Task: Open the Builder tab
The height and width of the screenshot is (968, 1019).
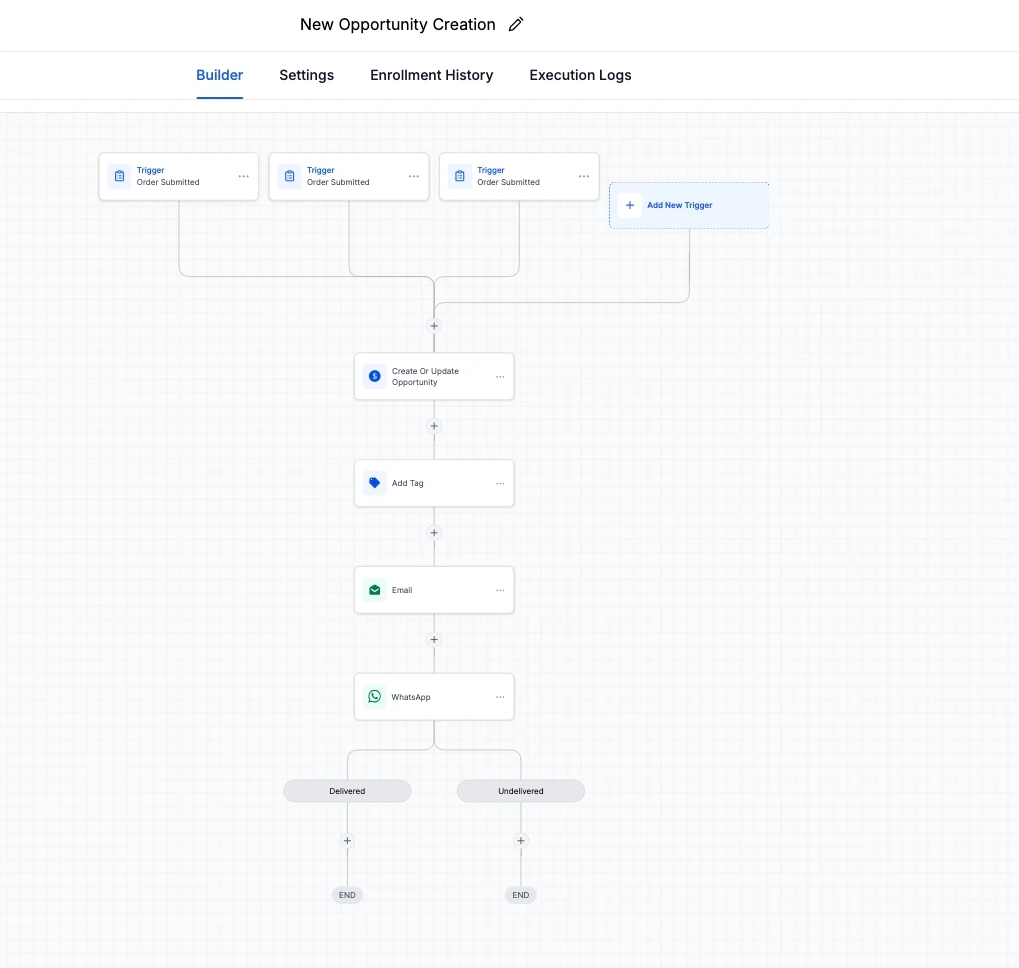Action: point(220,75)
